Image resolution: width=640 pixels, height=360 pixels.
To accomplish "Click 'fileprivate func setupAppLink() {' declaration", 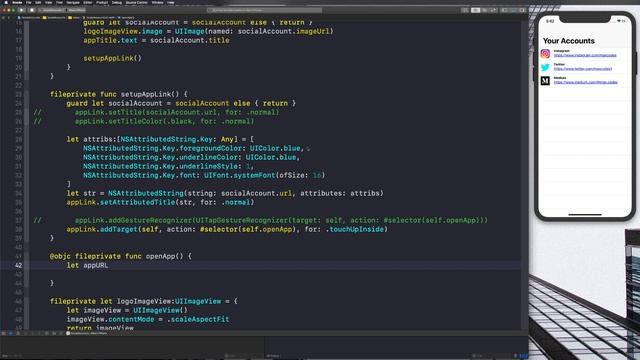I will 119,94.
